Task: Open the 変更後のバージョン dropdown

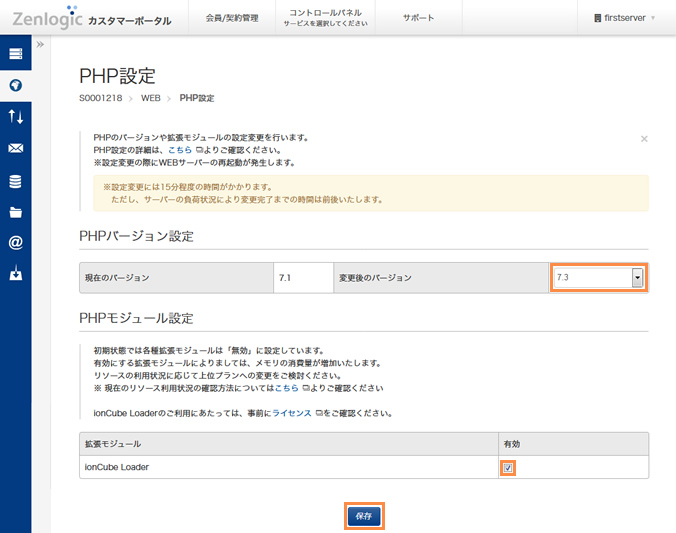Action: [x=599, y=278]
